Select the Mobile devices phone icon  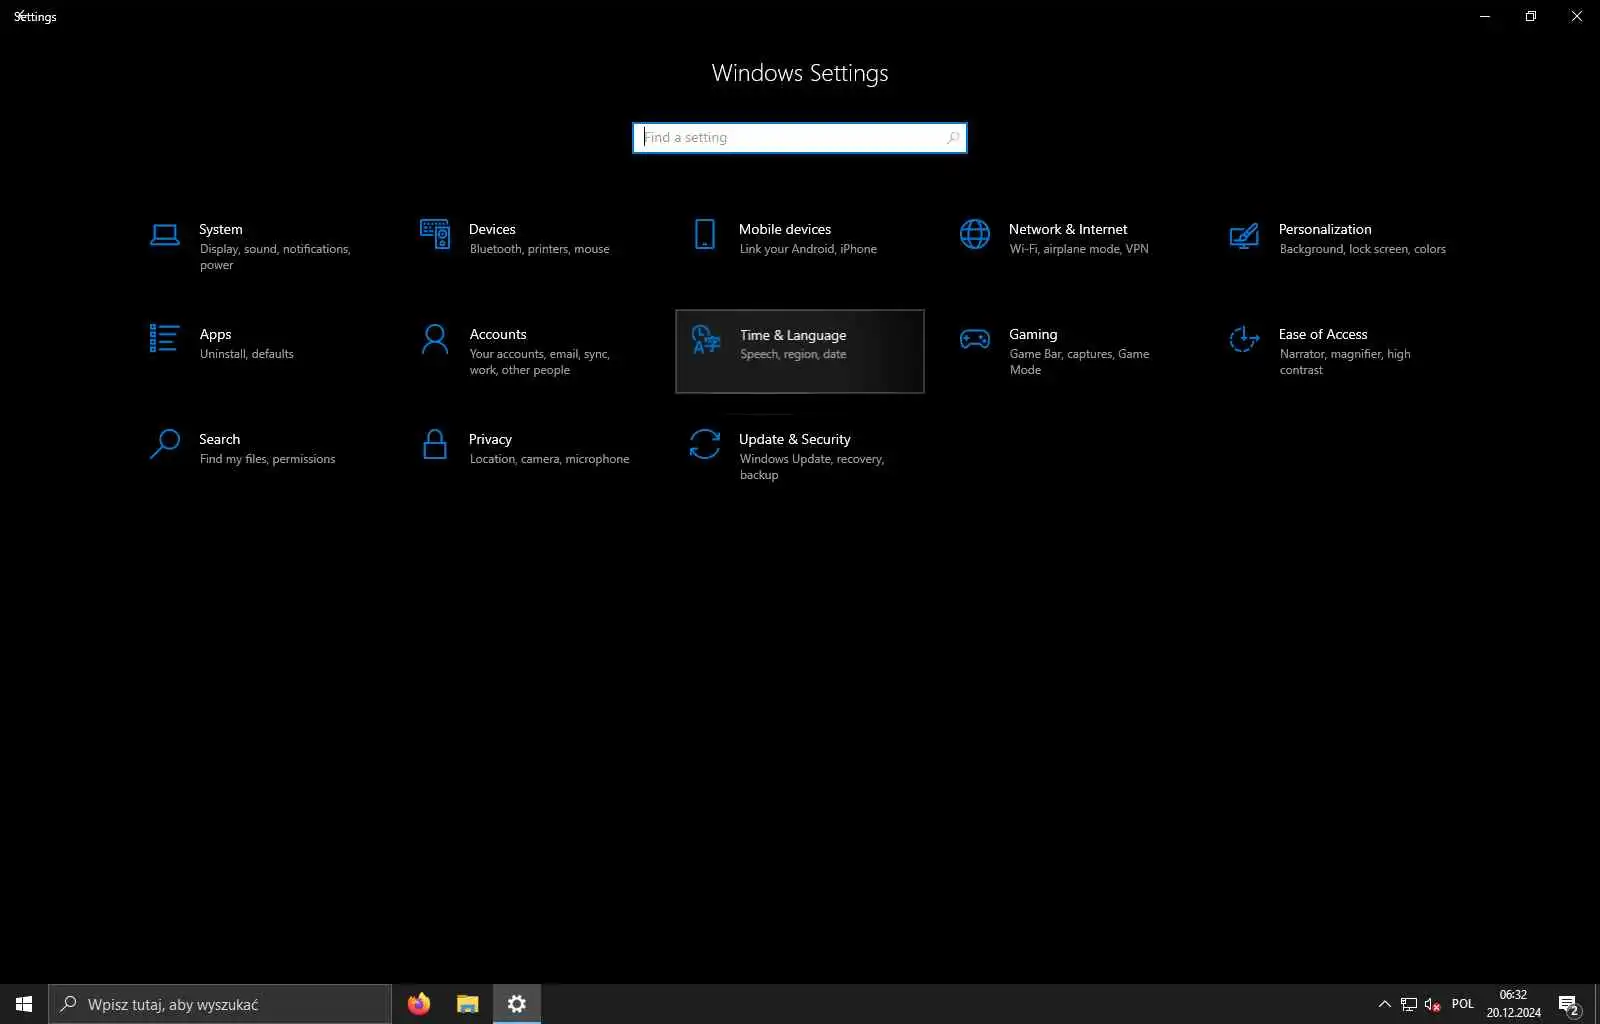tap(705, 234)
